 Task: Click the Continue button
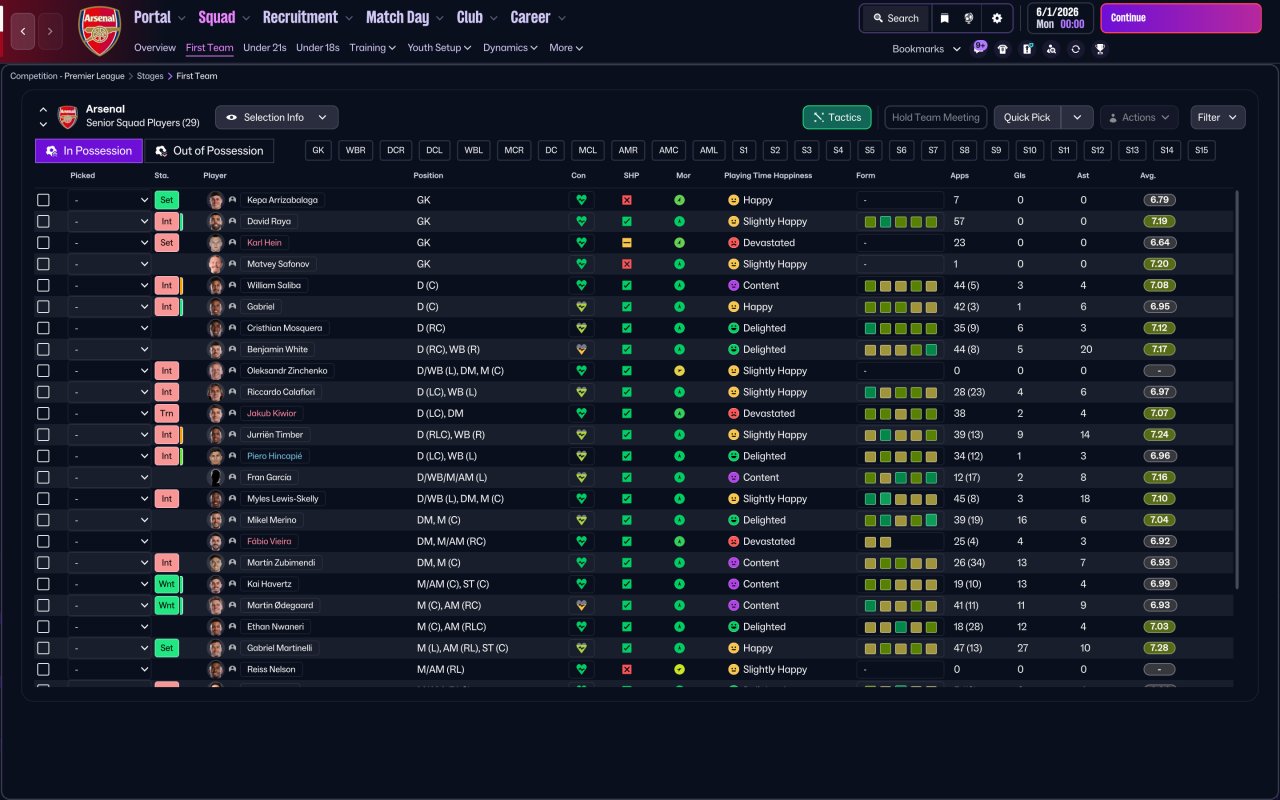(1181, 18)
